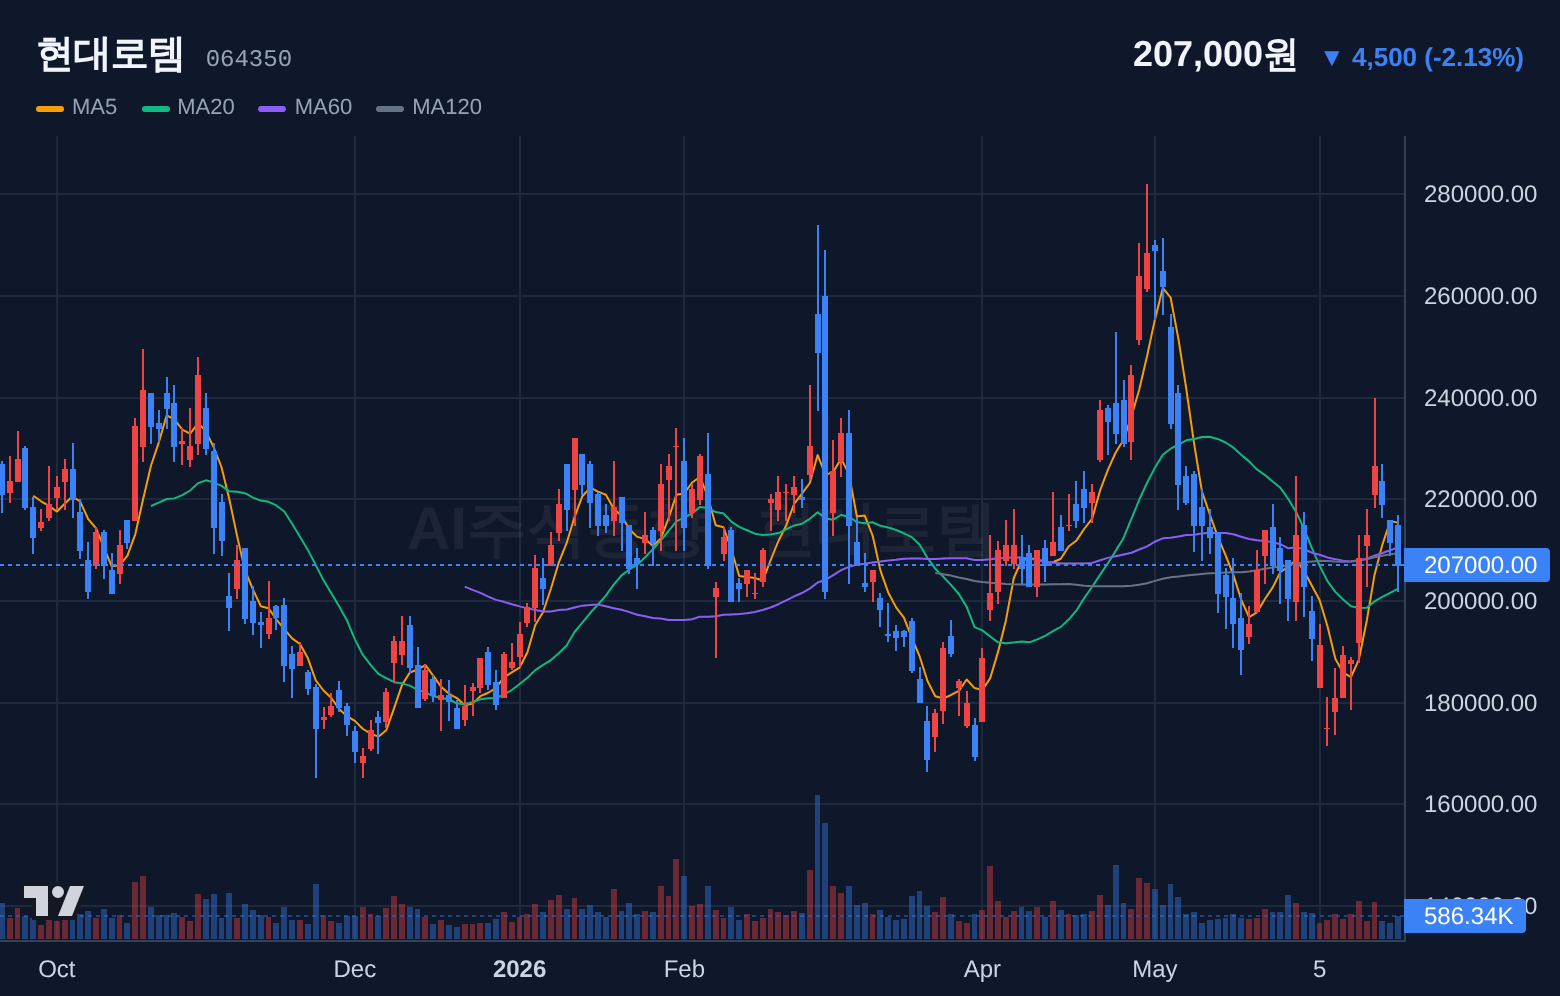The image size is (1560, 996).
Task: Click the 200000.00 price axis label
Action: (1480, 601)
